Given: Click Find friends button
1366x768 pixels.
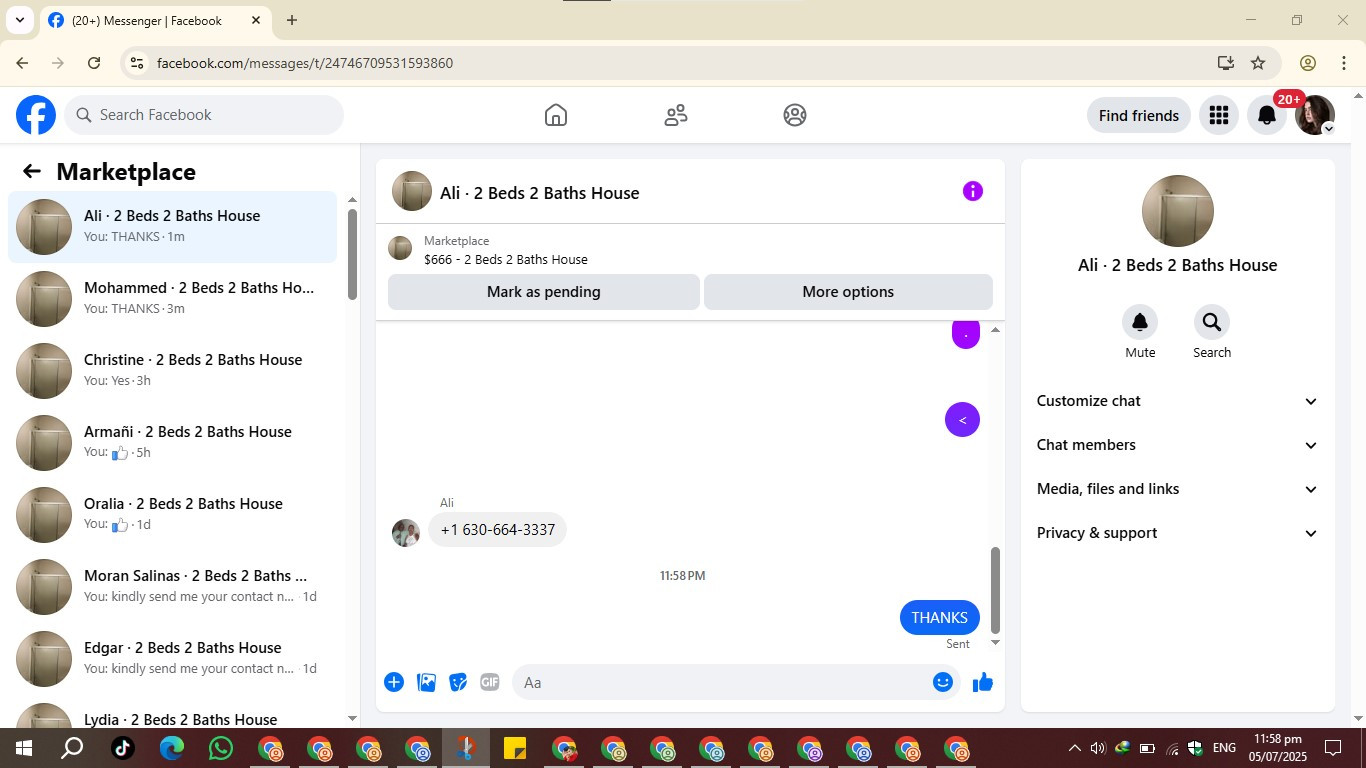Looking at the screenshot, I should (x=1139, y=115).
